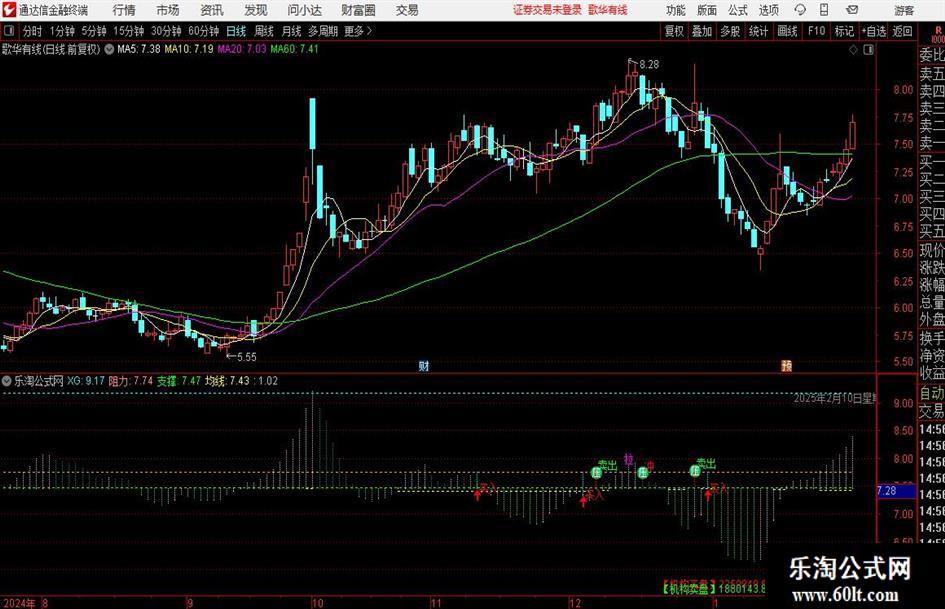This screenshot has width=945, height=609.
Task: Click the 机构卖盘 label at bottom
Action: 689,588
